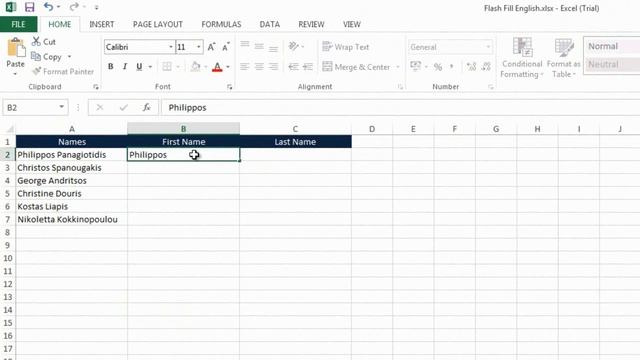The height and width of the screenshot is (360, 640).
Task: Open Paste options dropdown arrow
Action: tap(15, 74)
